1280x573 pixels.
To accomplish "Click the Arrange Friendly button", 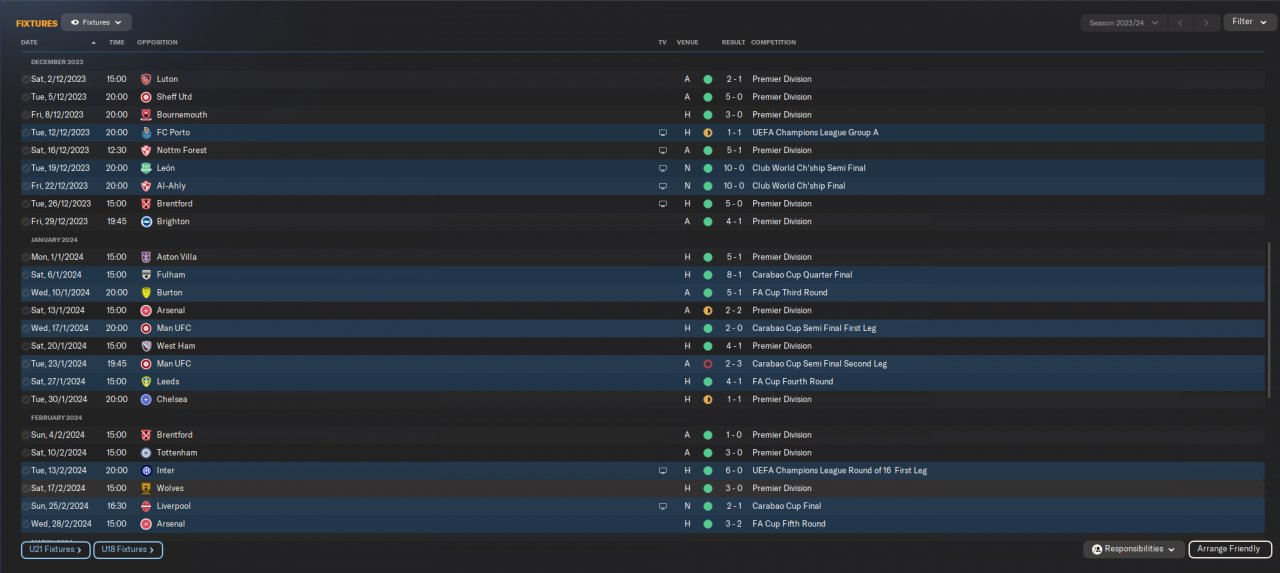I will coord(1229,549).
